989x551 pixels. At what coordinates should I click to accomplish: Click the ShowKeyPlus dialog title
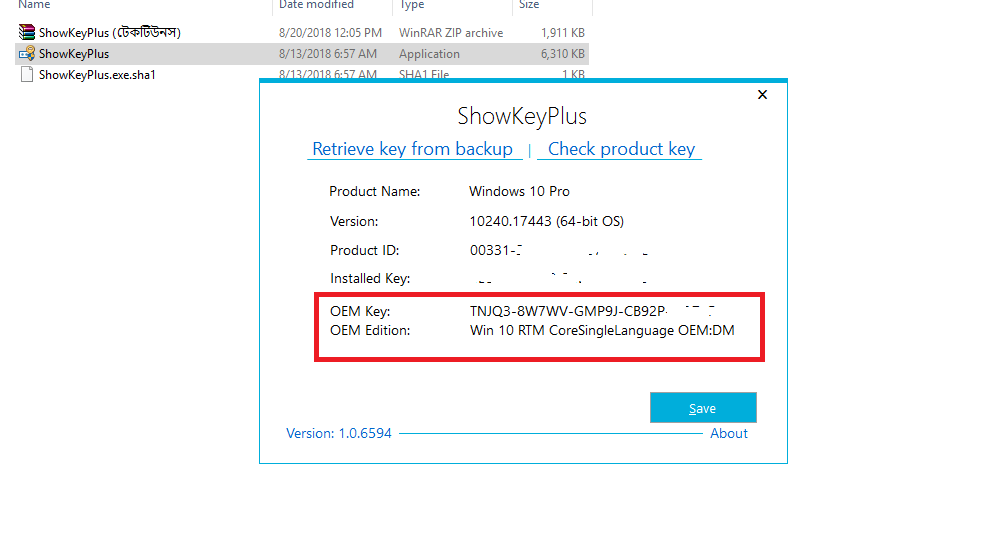[522, 116]
